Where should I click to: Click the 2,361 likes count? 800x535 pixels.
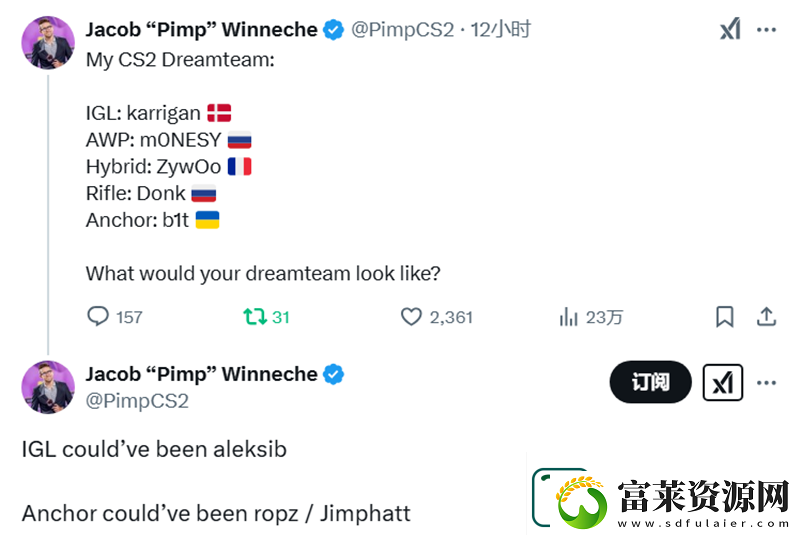tap(451, 317)
